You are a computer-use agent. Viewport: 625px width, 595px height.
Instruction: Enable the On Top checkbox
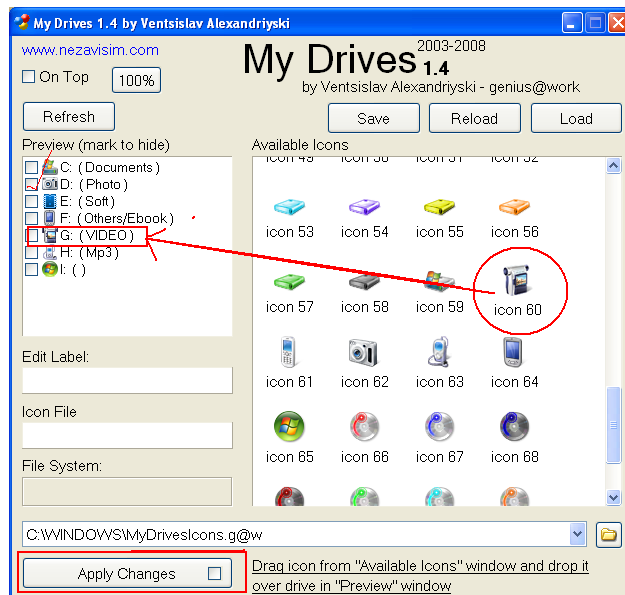(x=28, y=77)
